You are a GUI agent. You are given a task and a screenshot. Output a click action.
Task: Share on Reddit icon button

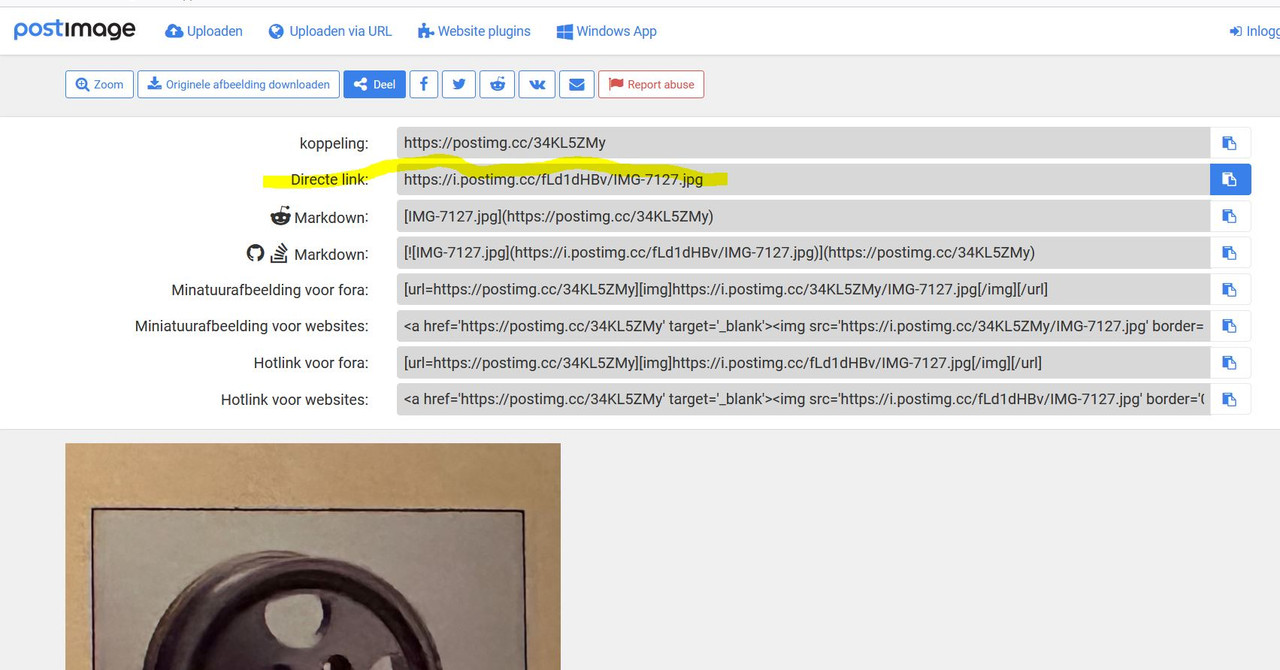pos(497,84)
